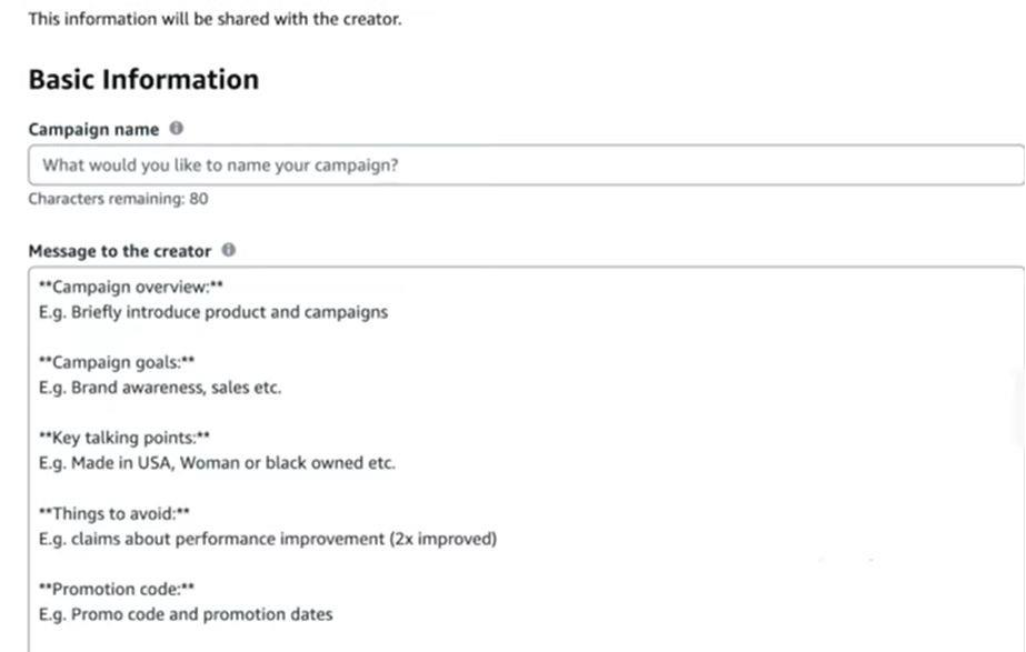Click the info icon beside Campaign name
The image size is (1026, 652).
(x=176, y=128)
